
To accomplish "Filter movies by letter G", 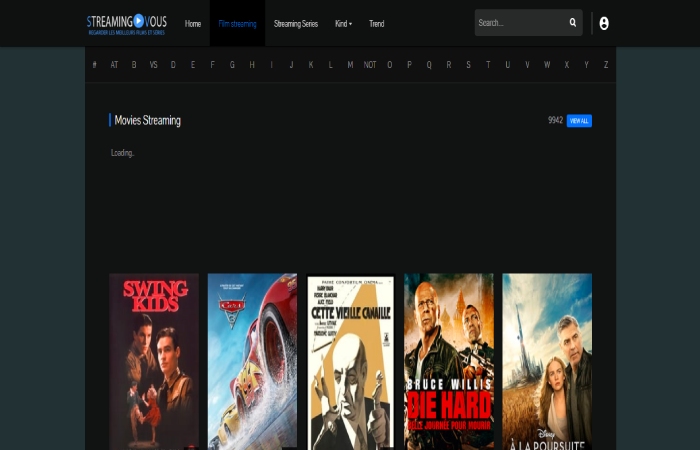I will 232,65.
